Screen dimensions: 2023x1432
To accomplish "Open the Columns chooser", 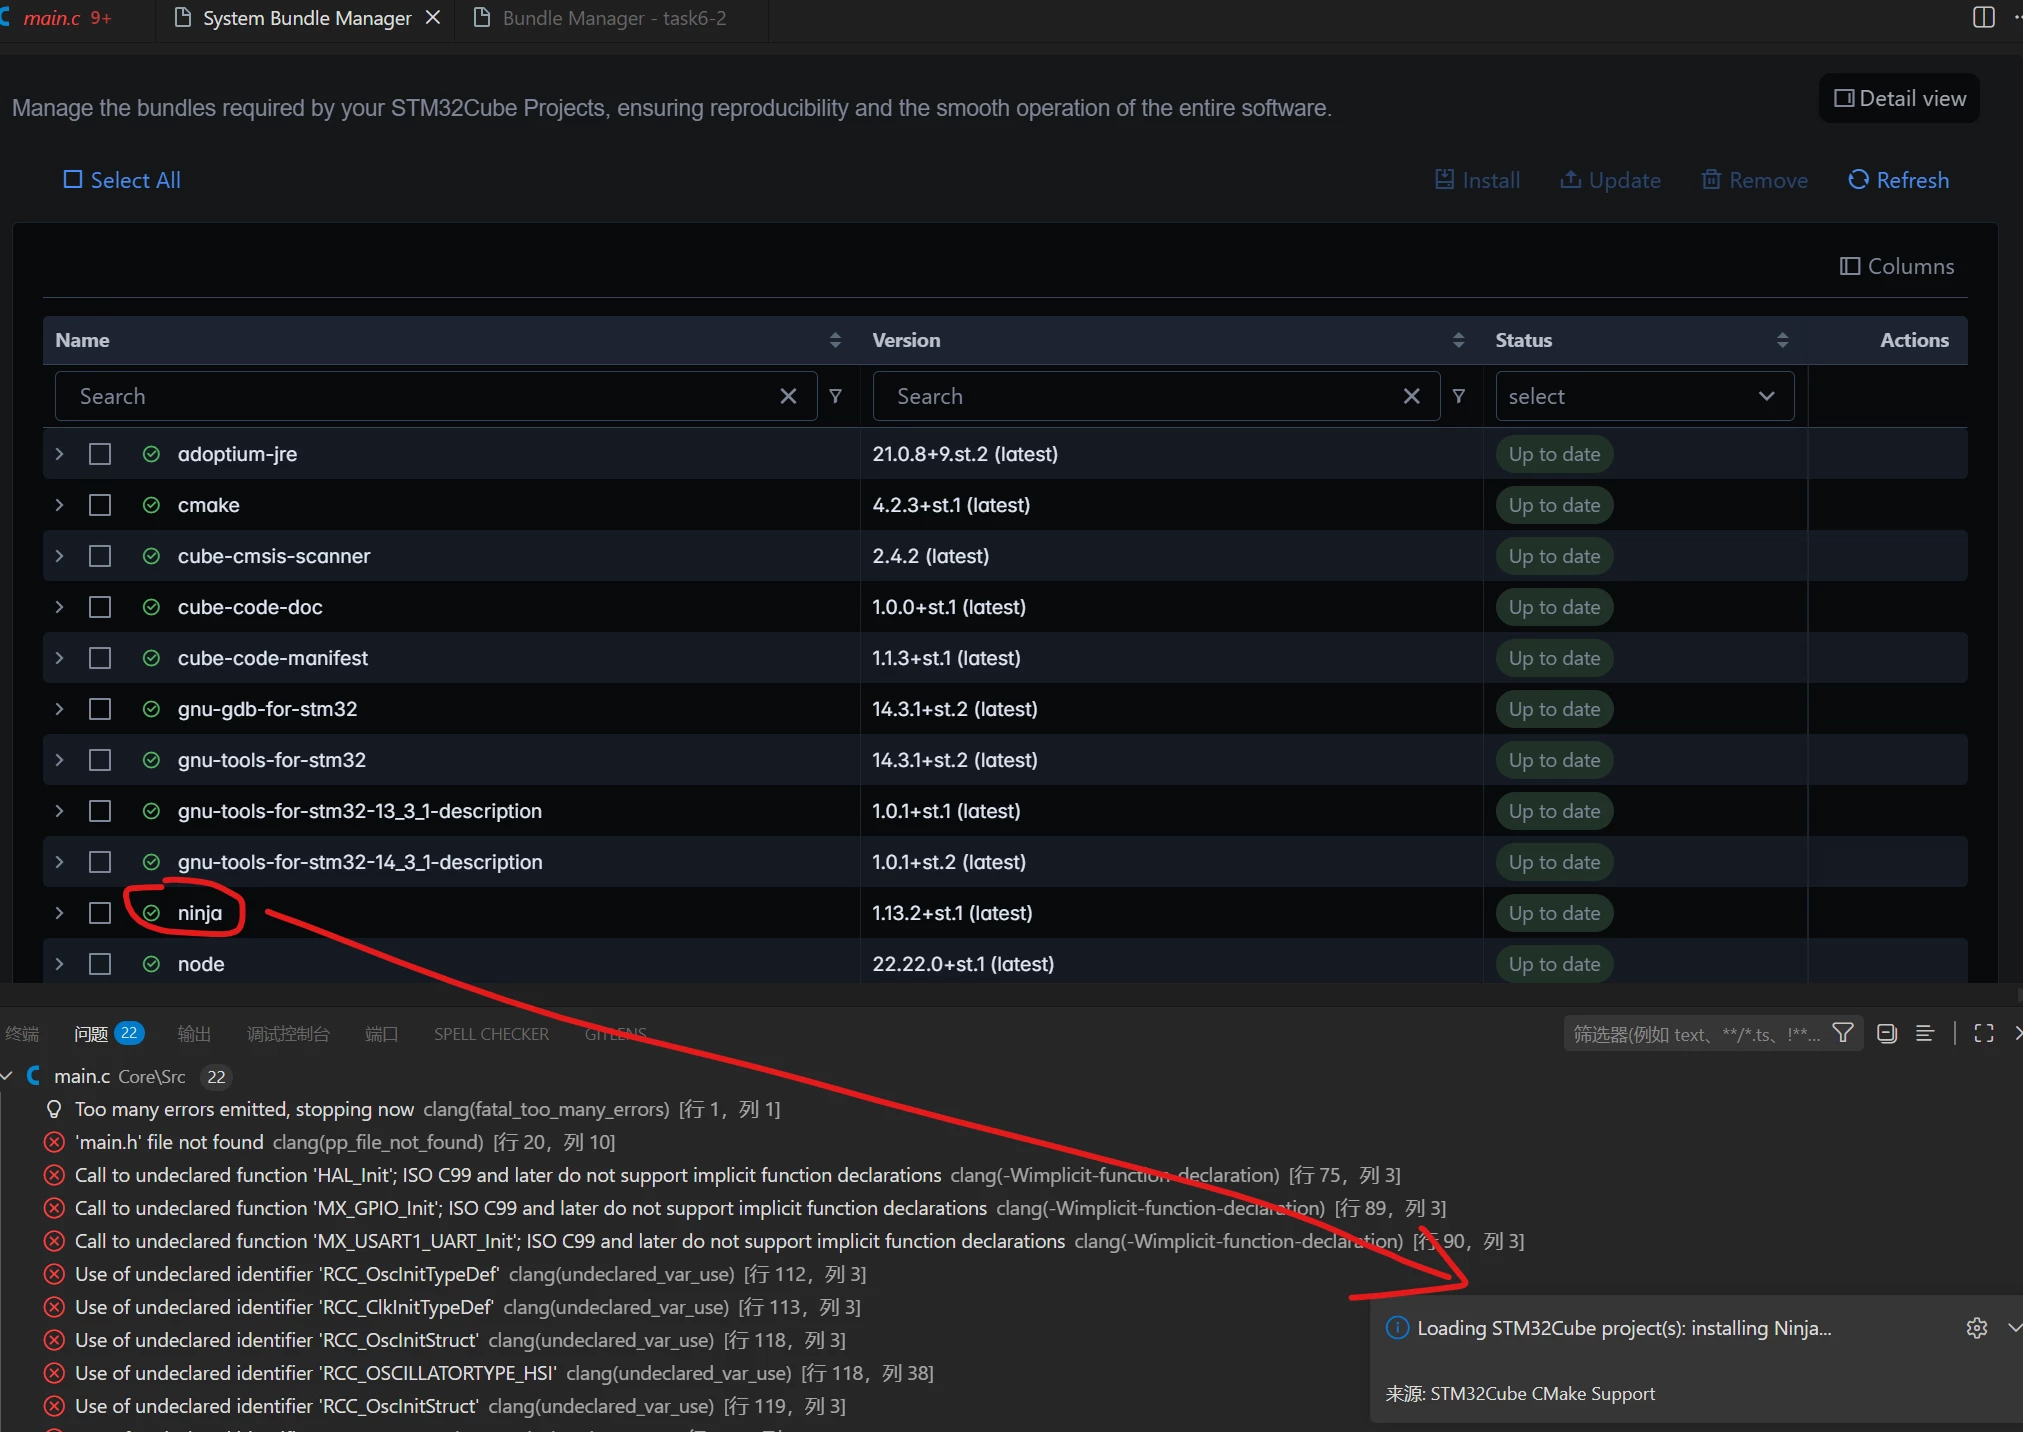I will point(1897,266).
